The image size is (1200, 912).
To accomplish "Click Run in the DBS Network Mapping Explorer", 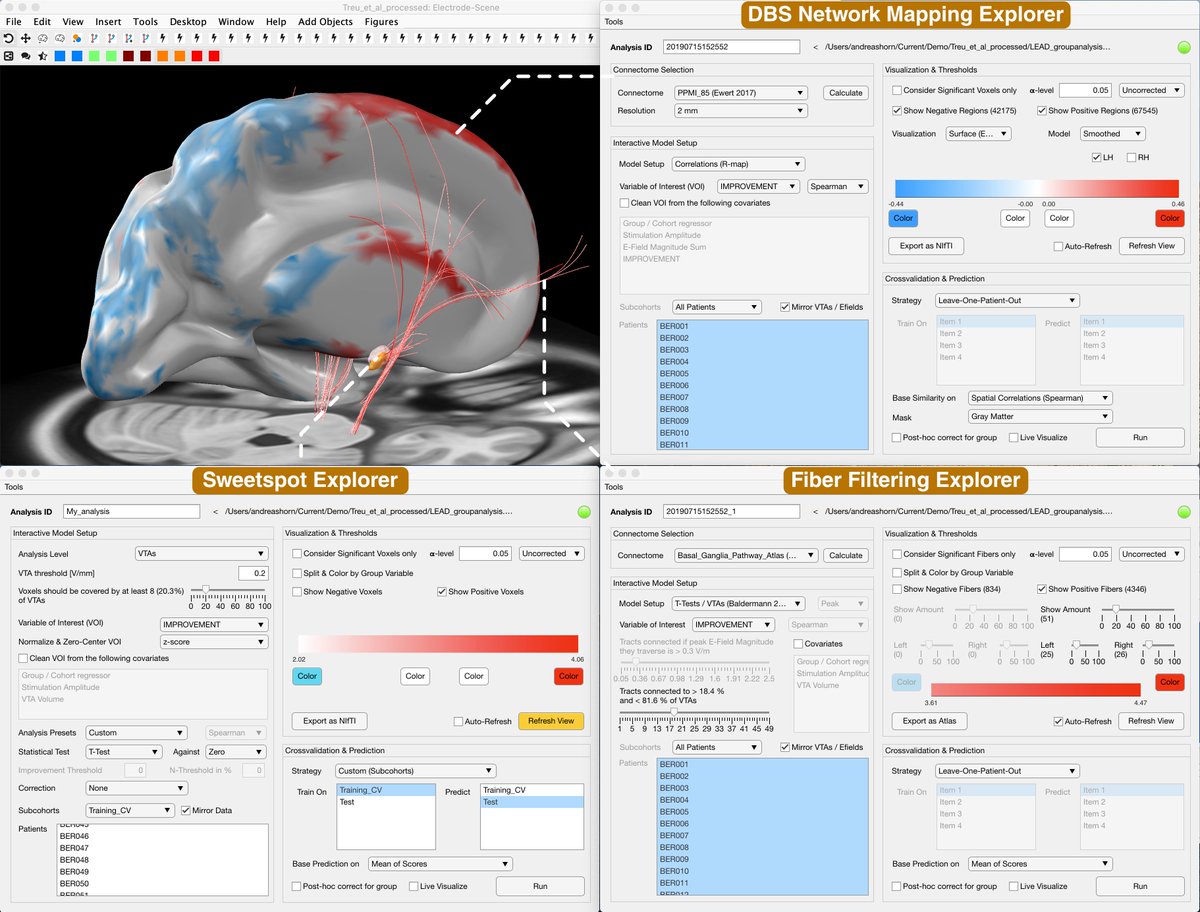I will point(1139,437).
